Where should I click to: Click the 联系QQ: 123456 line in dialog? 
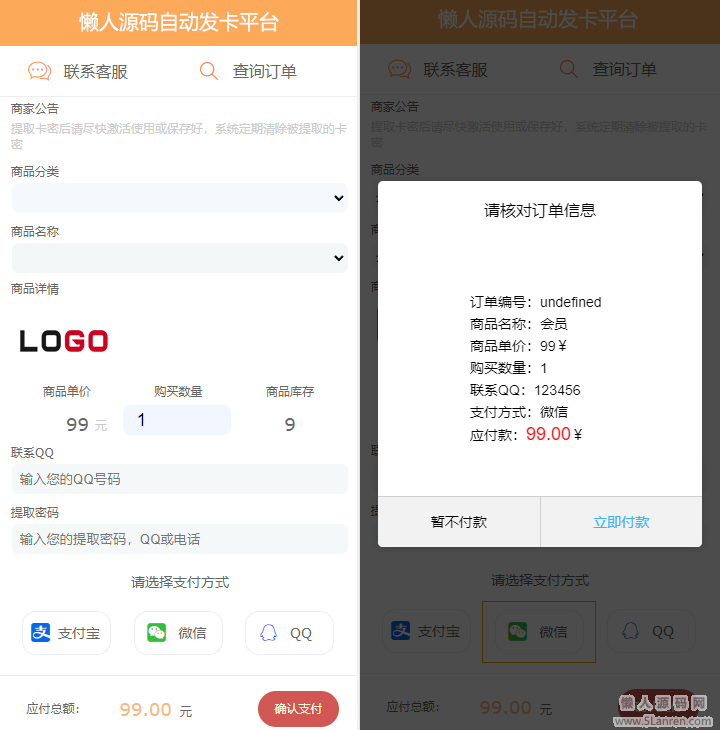[525, 390]
